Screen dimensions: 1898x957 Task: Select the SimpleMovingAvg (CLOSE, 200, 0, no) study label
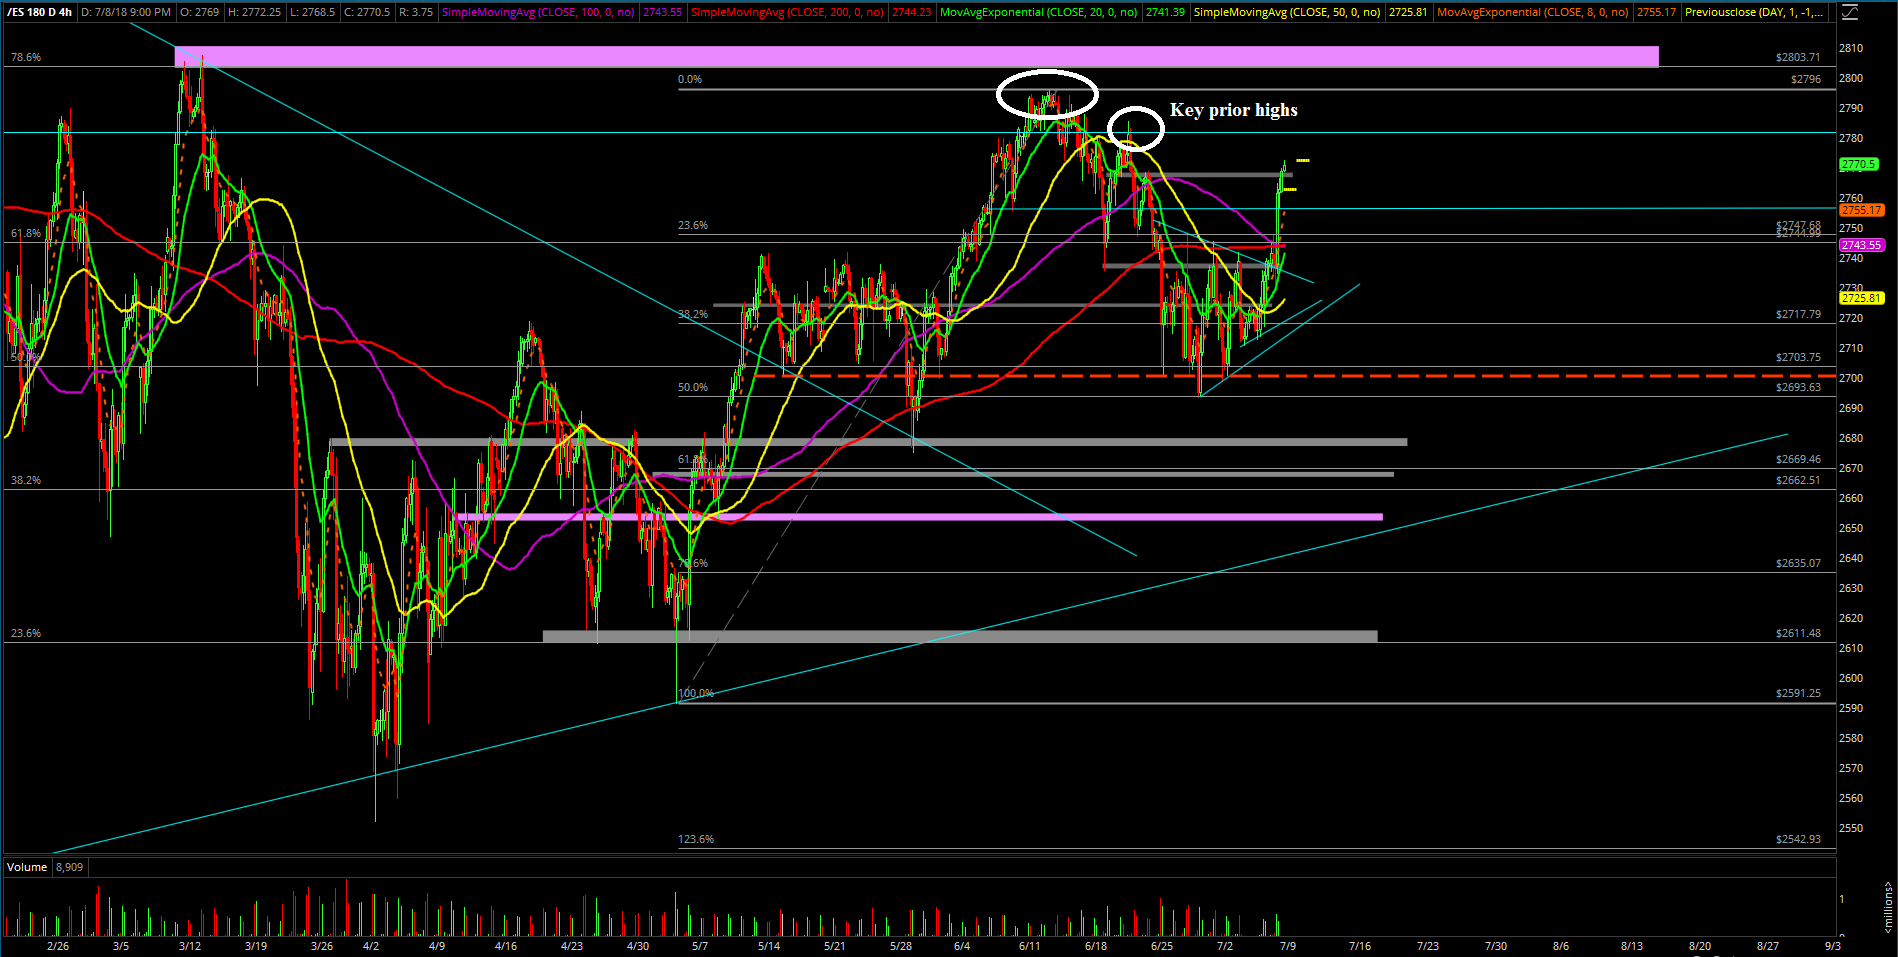pyautogui.click(x=788, y=12)
